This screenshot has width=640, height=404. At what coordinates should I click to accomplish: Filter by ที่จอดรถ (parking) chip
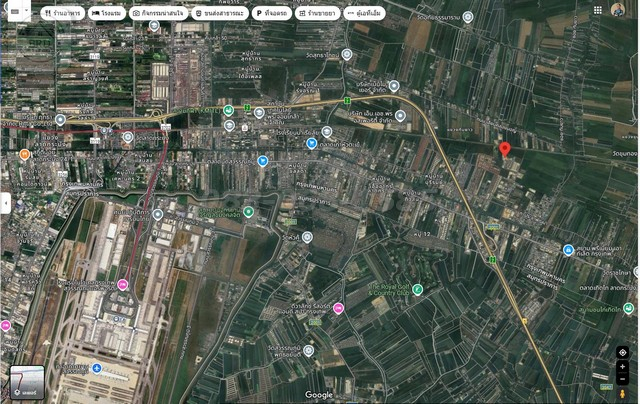(x=272, y=13)
